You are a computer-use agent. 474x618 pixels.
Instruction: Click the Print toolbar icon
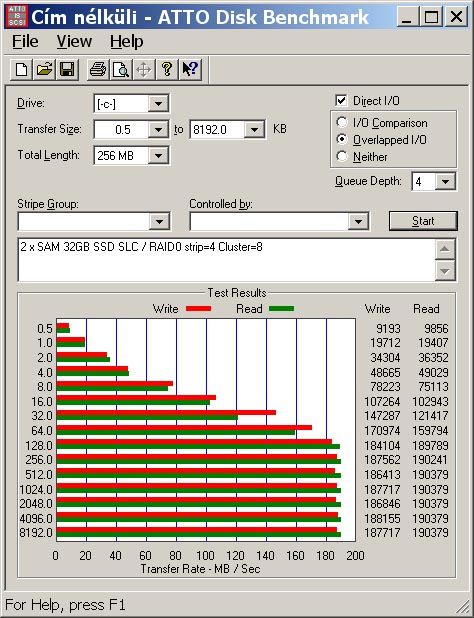pyautogui.click(x=98, y=70)
